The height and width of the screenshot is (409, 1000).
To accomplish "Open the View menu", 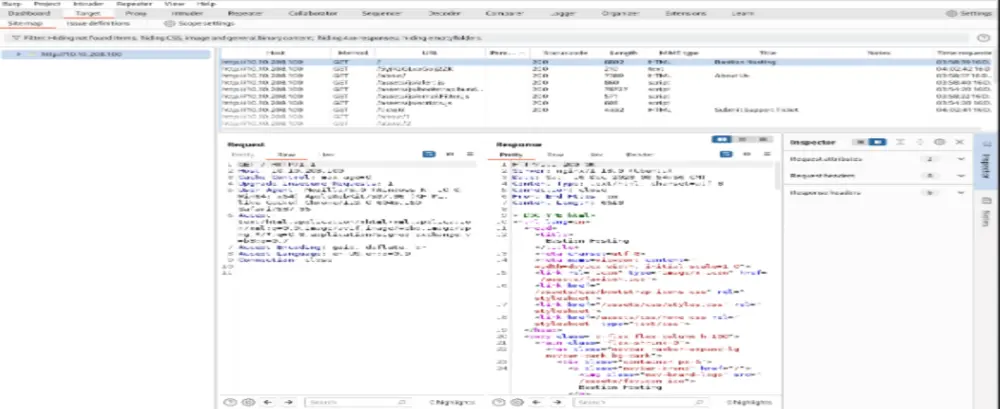I will point(174,4).
